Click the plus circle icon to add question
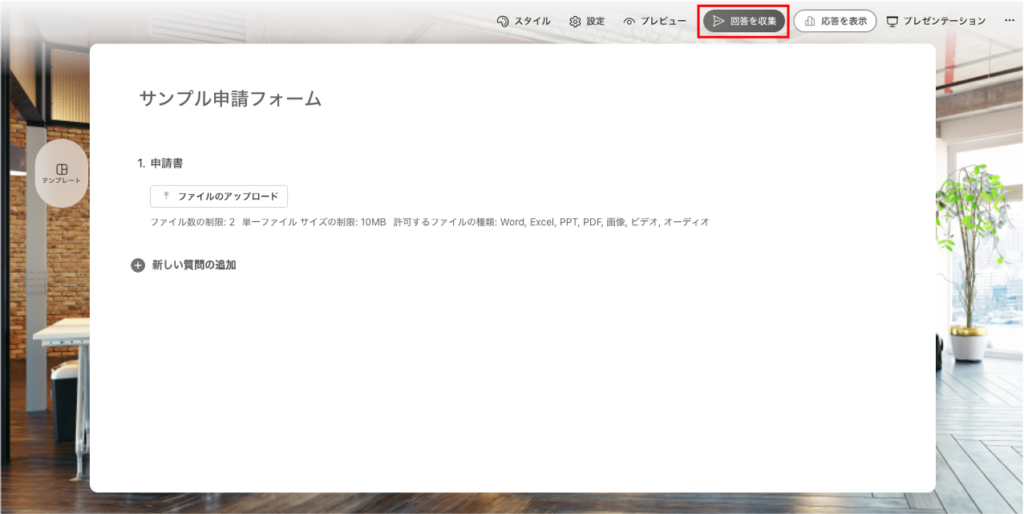 (138, 266)
